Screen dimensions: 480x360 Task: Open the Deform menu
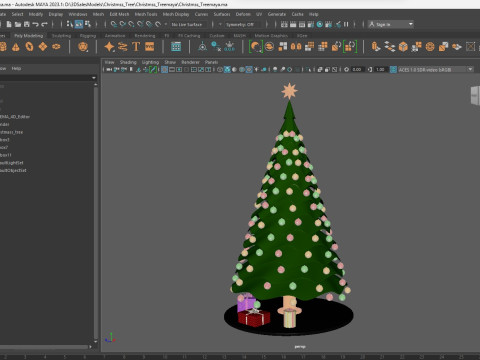coord(243,14)
